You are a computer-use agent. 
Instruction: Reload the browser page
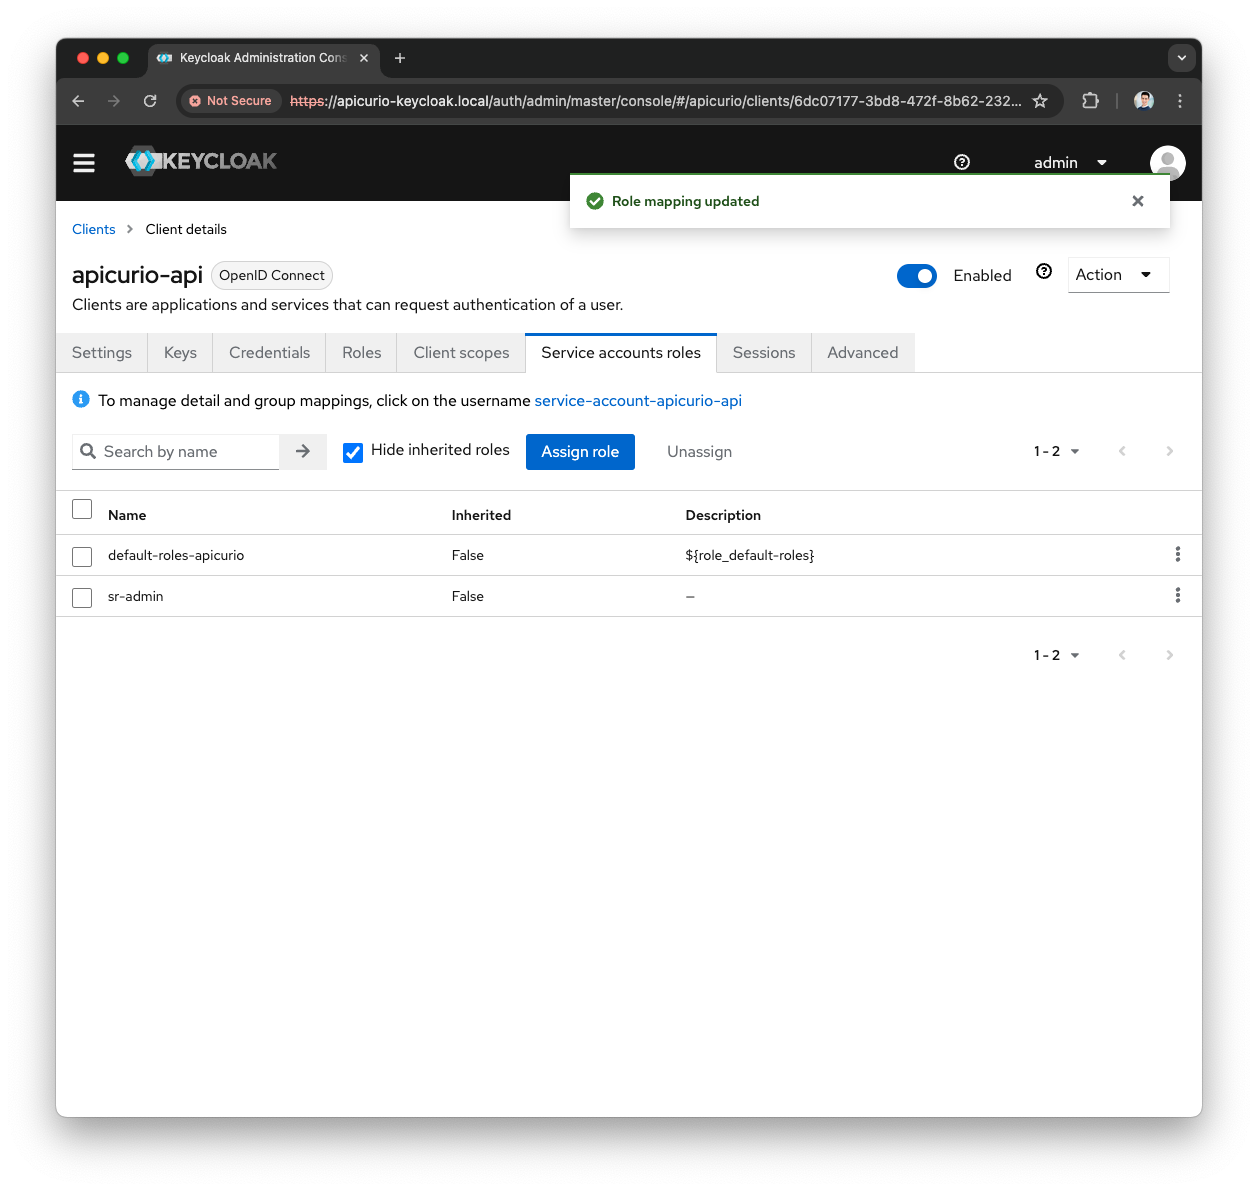pos(150,101)
